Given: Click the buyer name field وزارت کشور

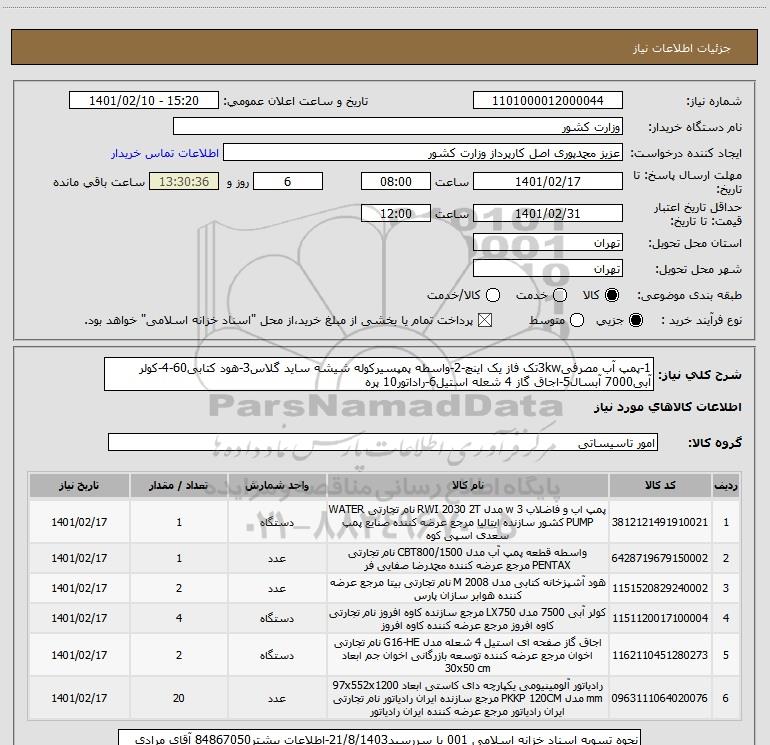Looking at the screenshot, I should (x=398, y=127).
